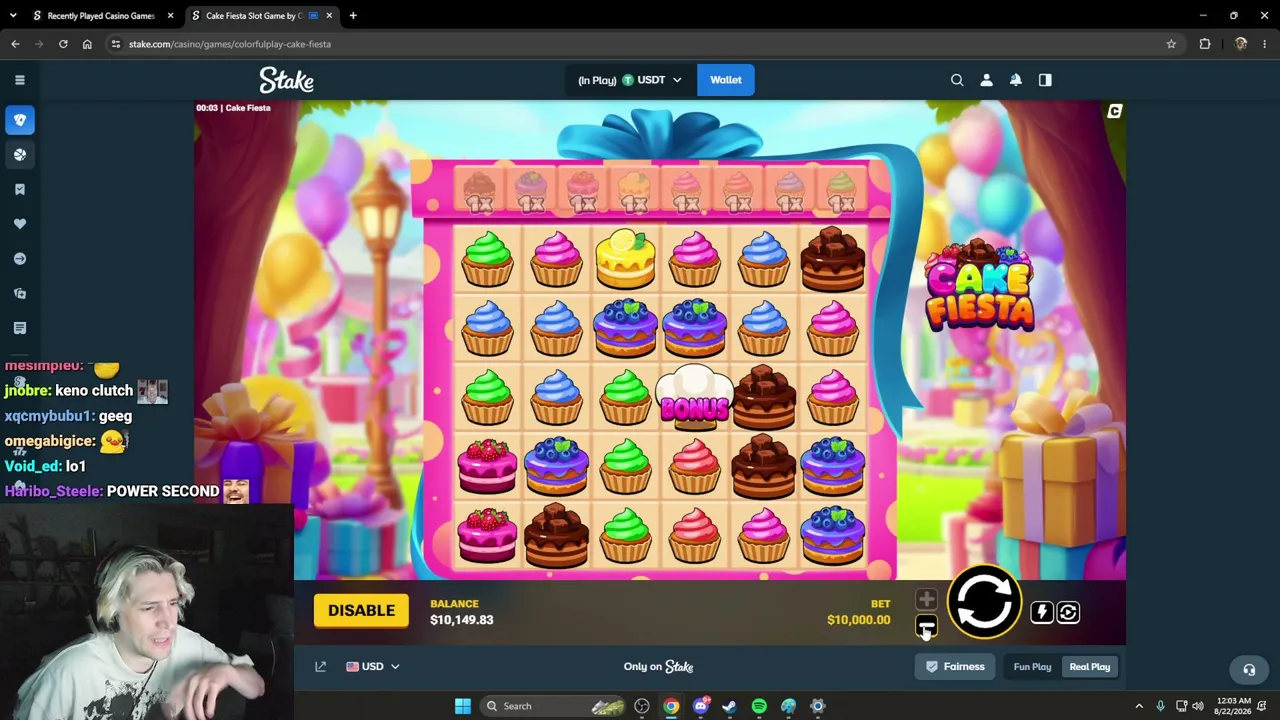Open the Chrome profile avatar
This screenshot has height=720, width=1280.
(1241, 44)
